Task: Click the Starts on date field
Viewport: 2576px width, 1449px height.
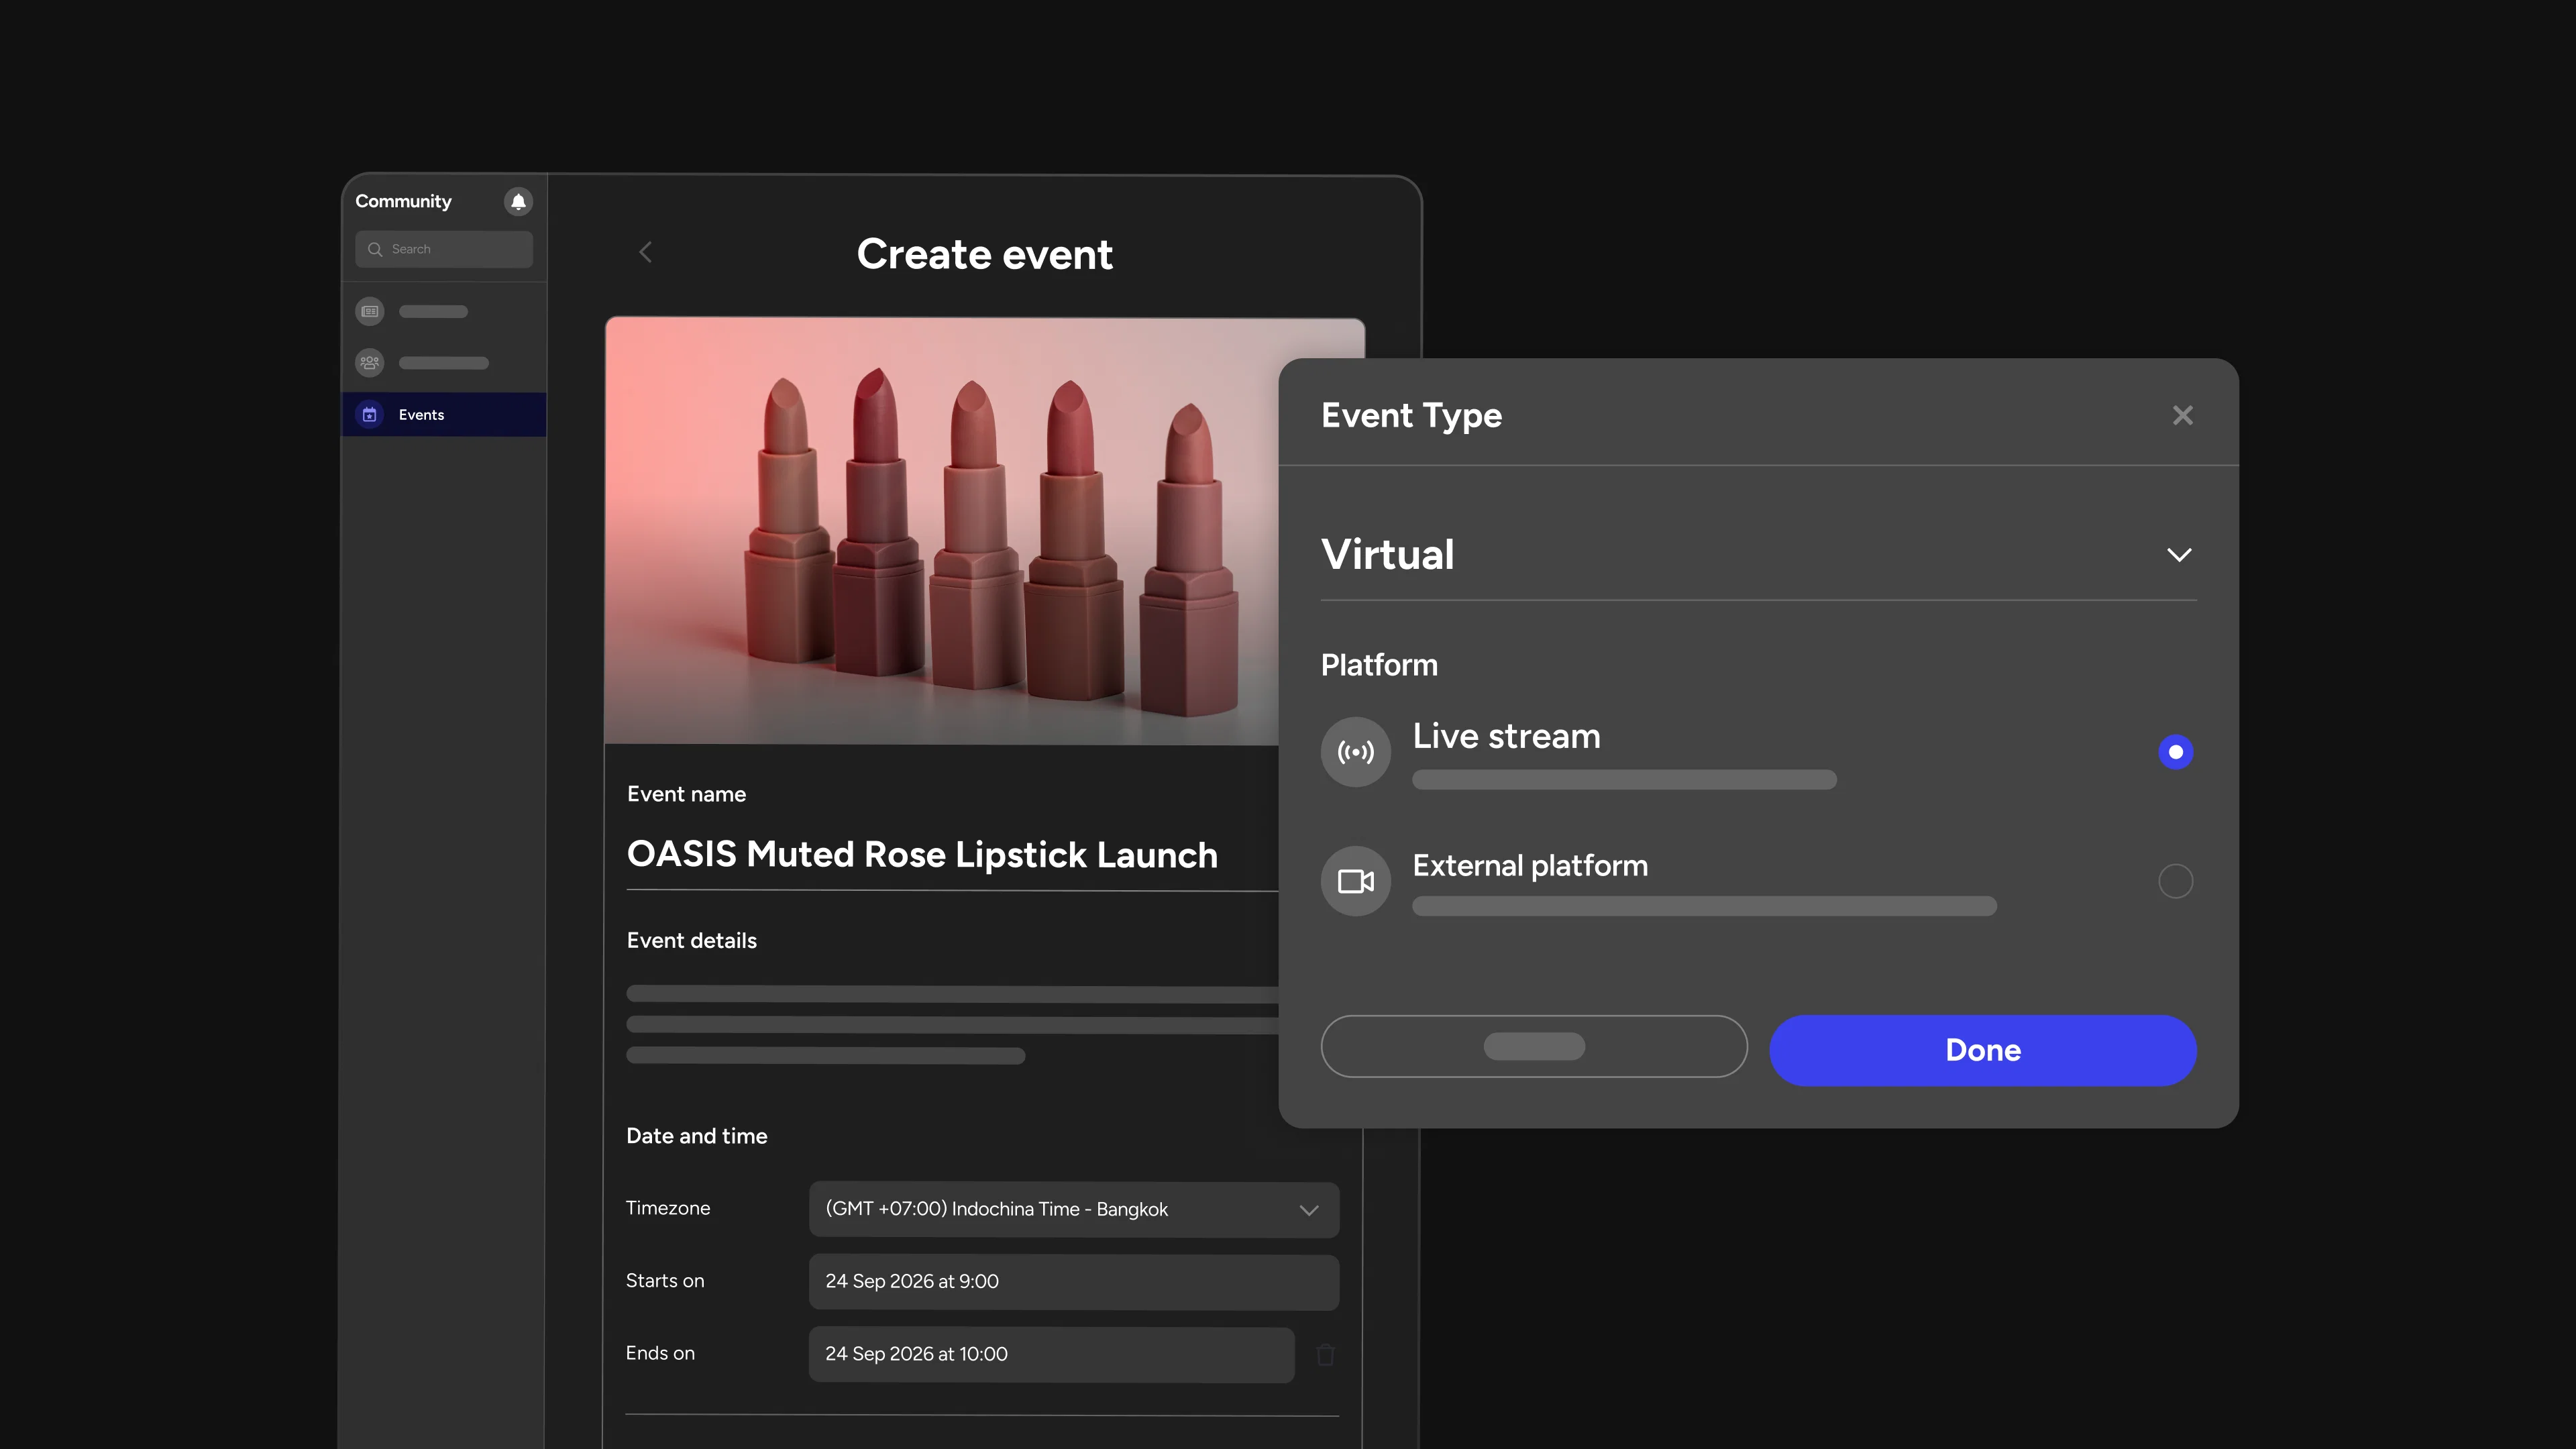Action: pos(1073,1281)
